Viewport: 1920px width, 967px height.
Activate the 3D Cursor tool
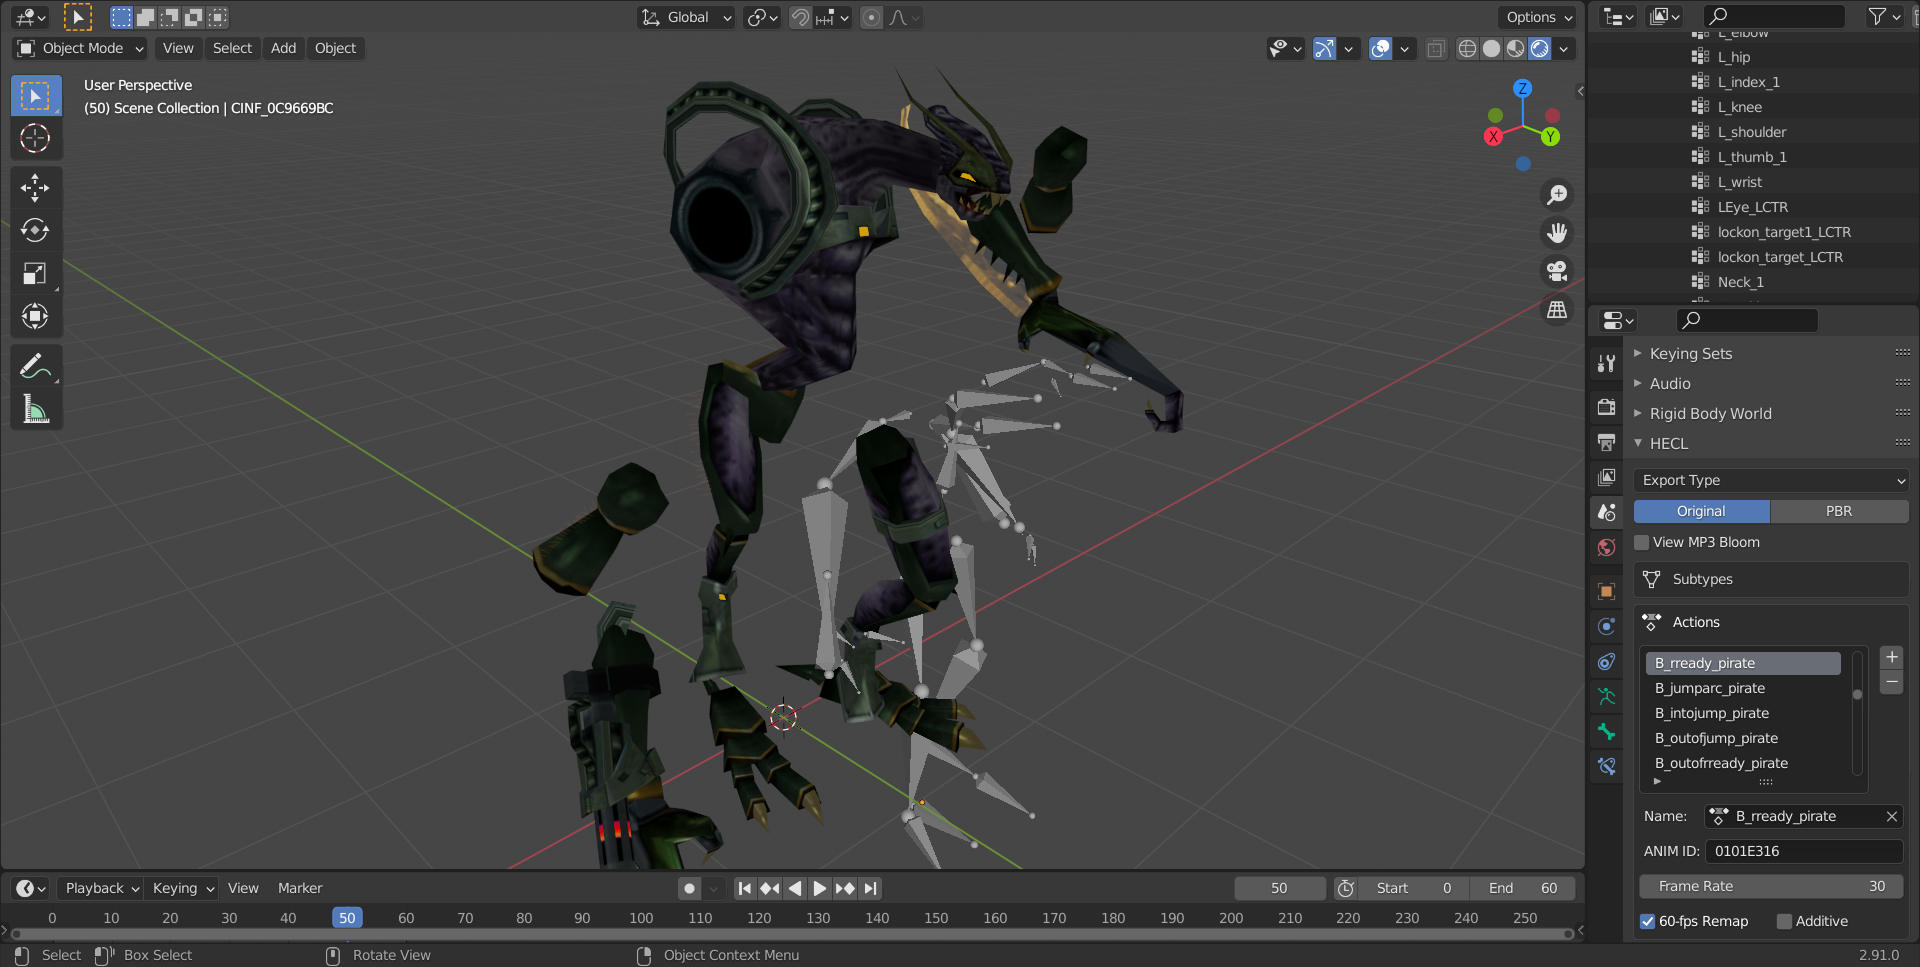point(36,138)
